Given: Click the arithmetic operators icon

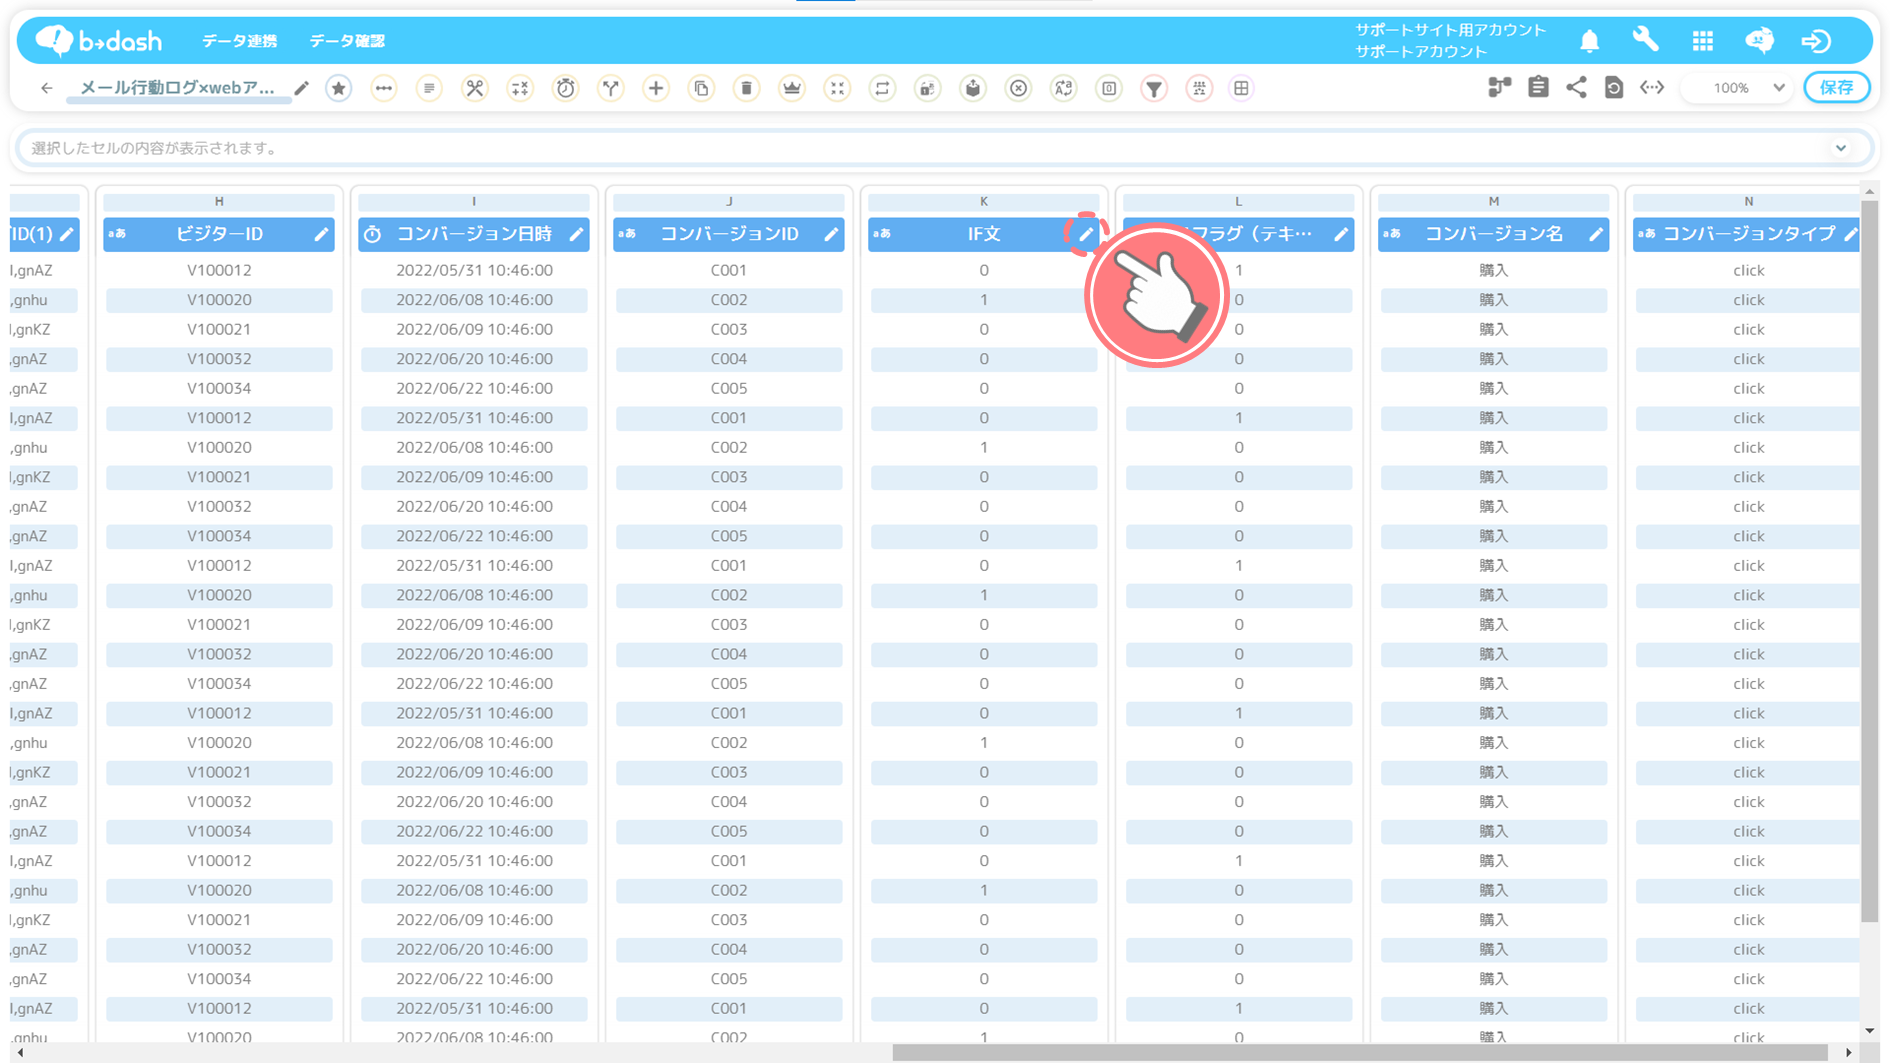Looking at the screenshot, I should 520,88.
